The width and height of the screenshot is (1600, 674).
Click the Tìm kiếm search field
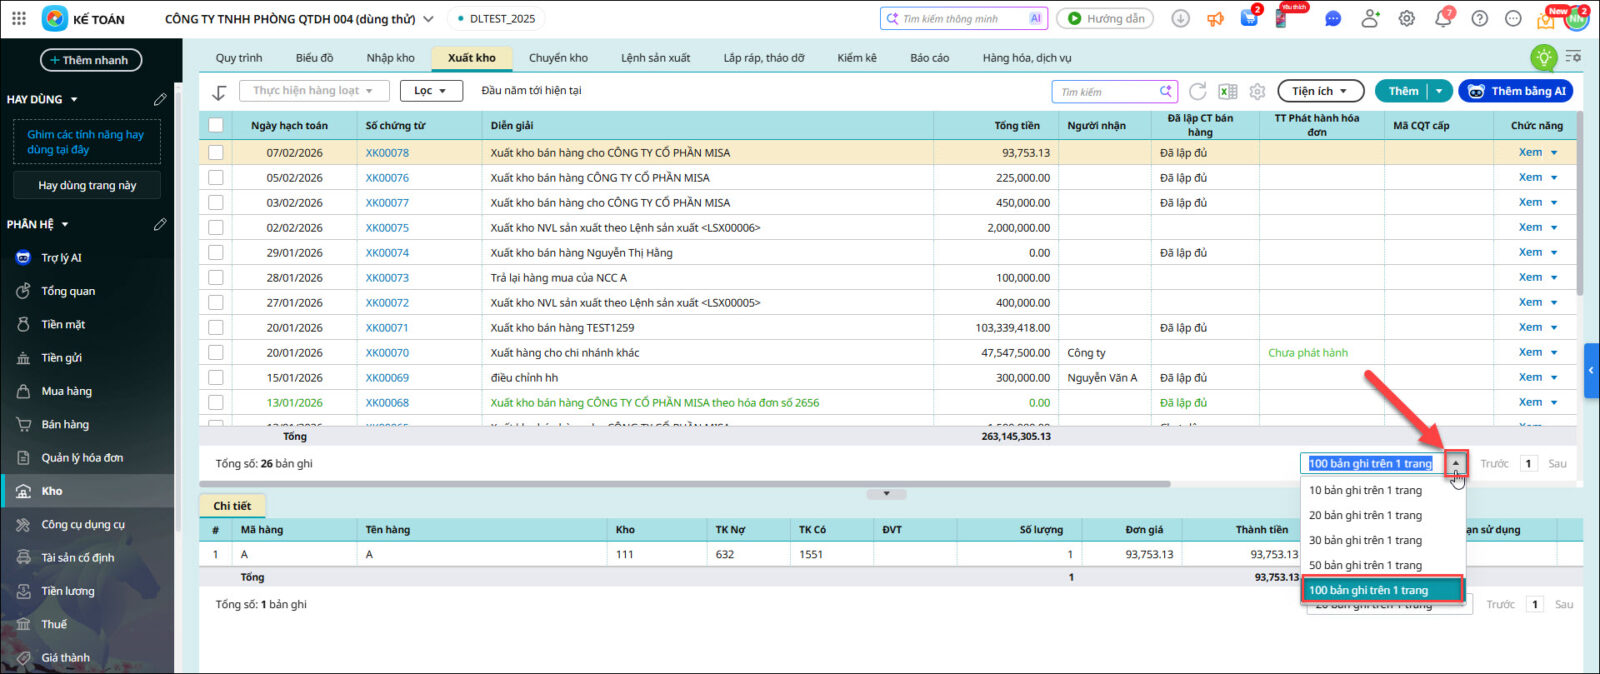(x=1105, y=92)
